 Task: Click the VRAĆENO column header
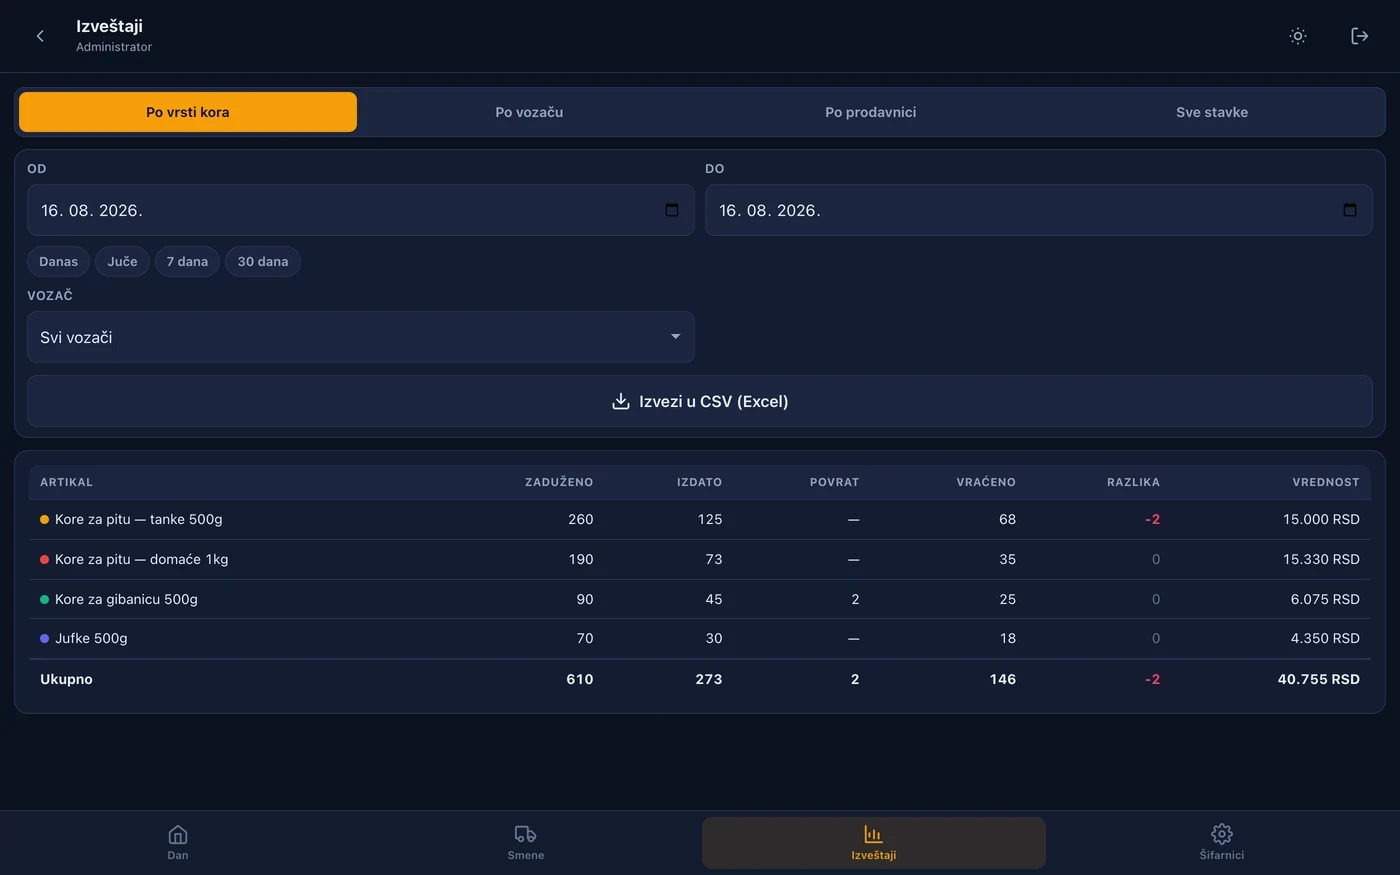point(986,482)
